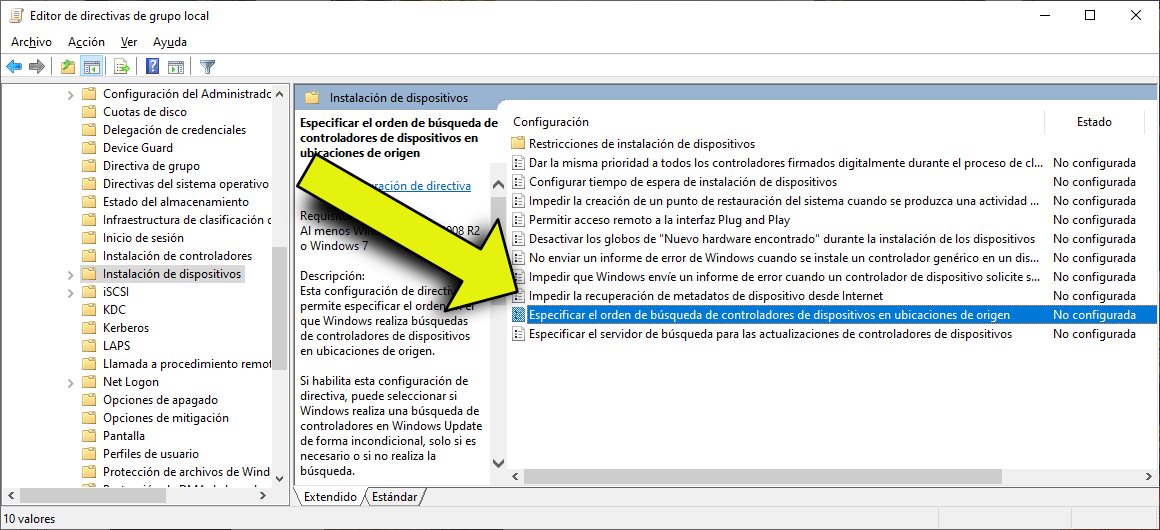
Task: Click the policy icon of Configurar tiempo de espera row
Action: (519, 181)
